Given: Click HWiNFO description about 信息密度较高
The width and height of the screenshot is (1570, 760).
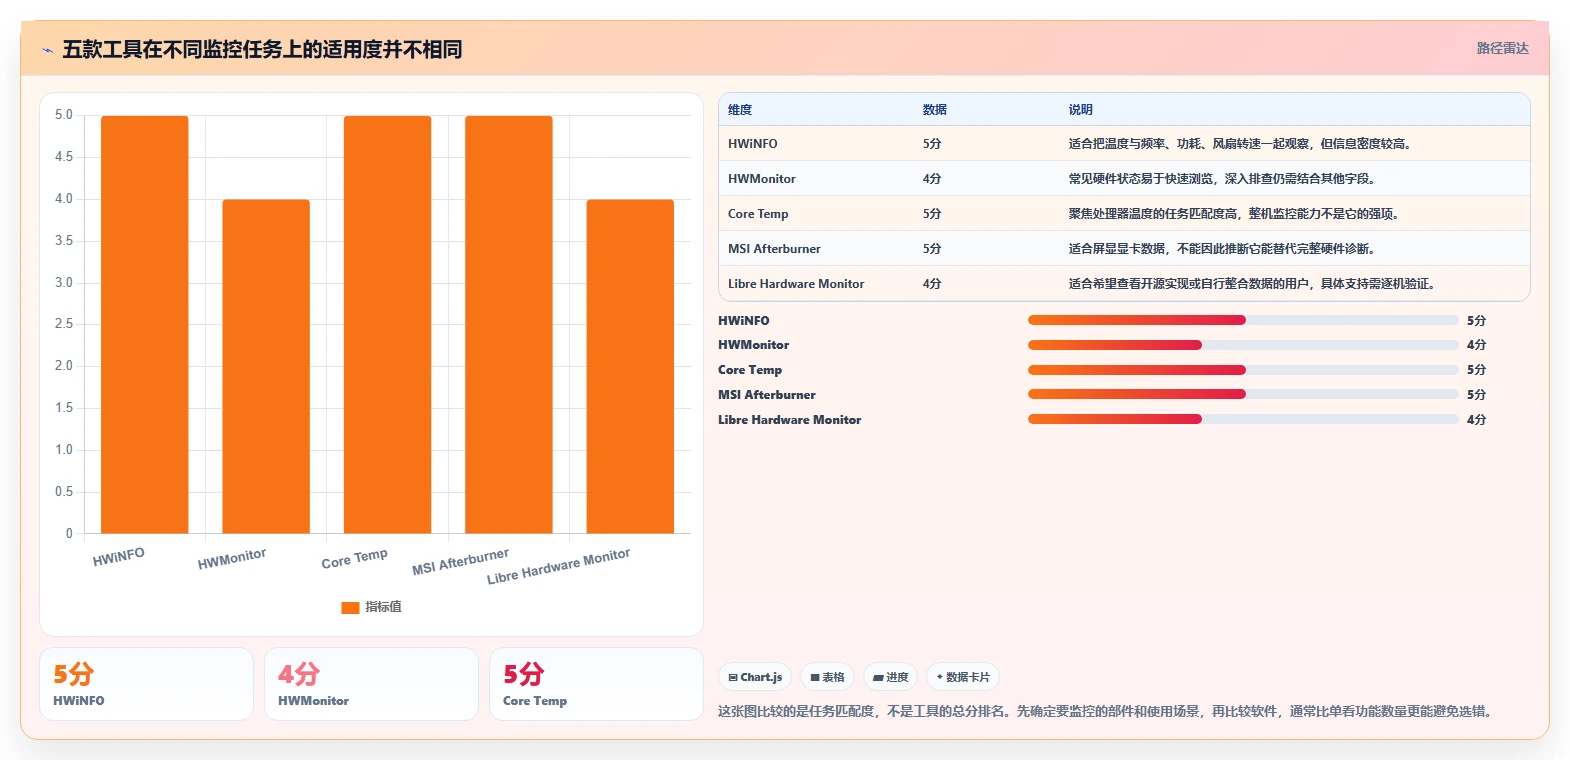Looking at the screenshot, I should pos(1240,144).
